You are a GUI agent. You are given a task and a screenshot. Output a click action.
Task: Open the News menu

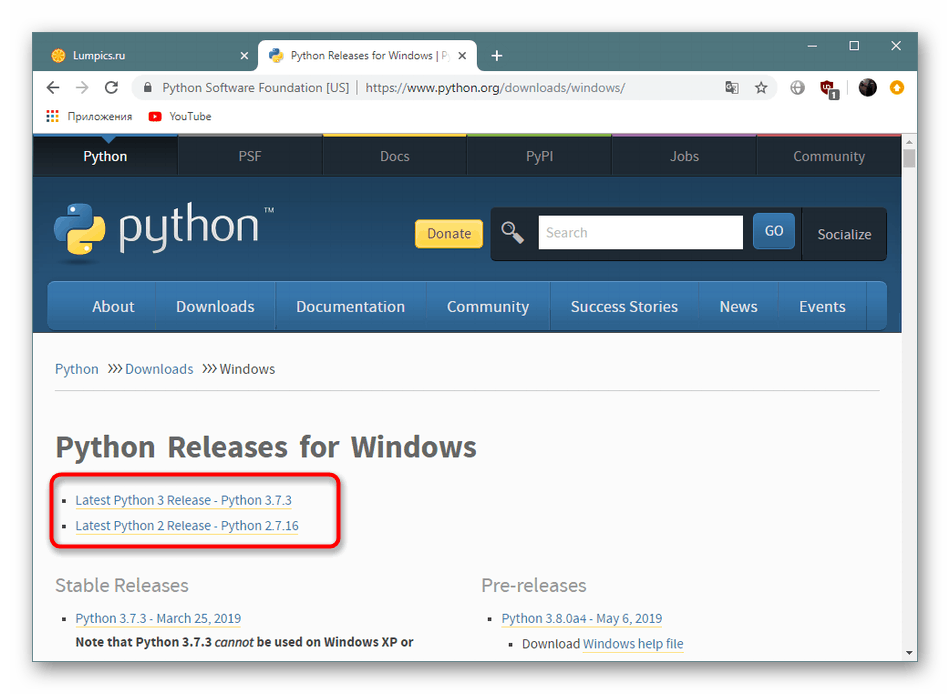tap(738, 307)
